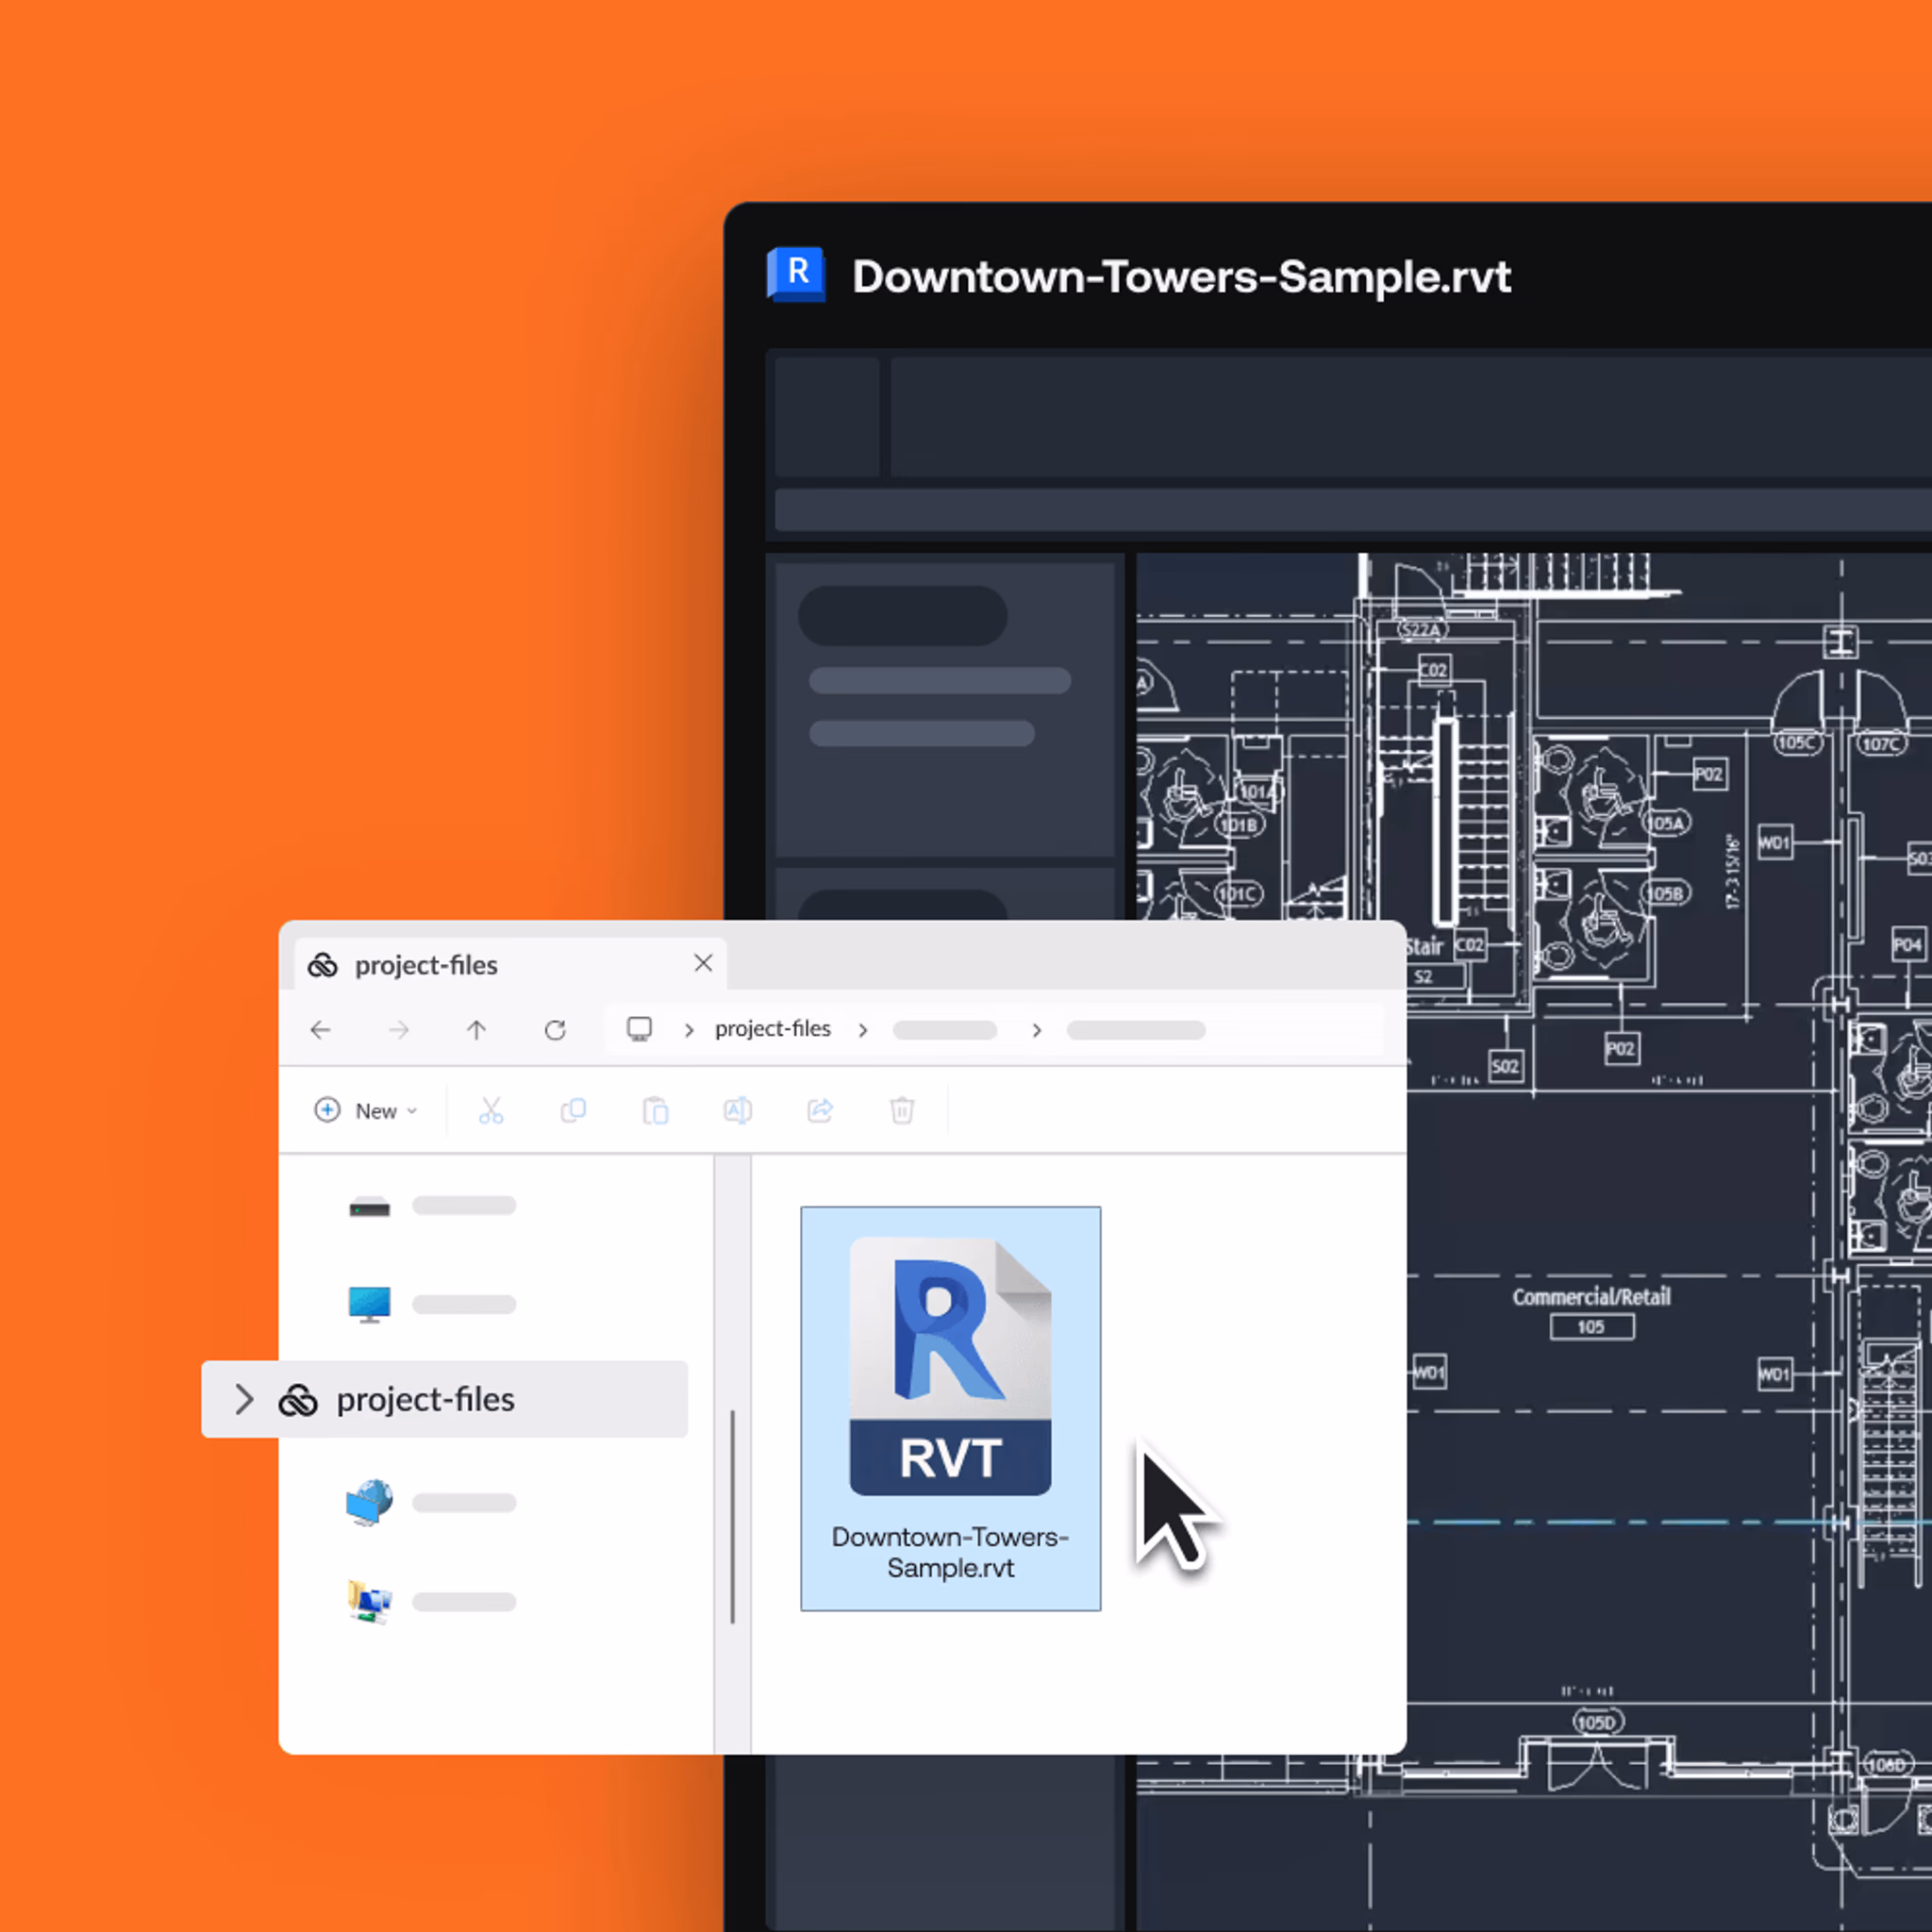
Task: Go up one folder level with up arrow
Action: [x=476, y=1030]
